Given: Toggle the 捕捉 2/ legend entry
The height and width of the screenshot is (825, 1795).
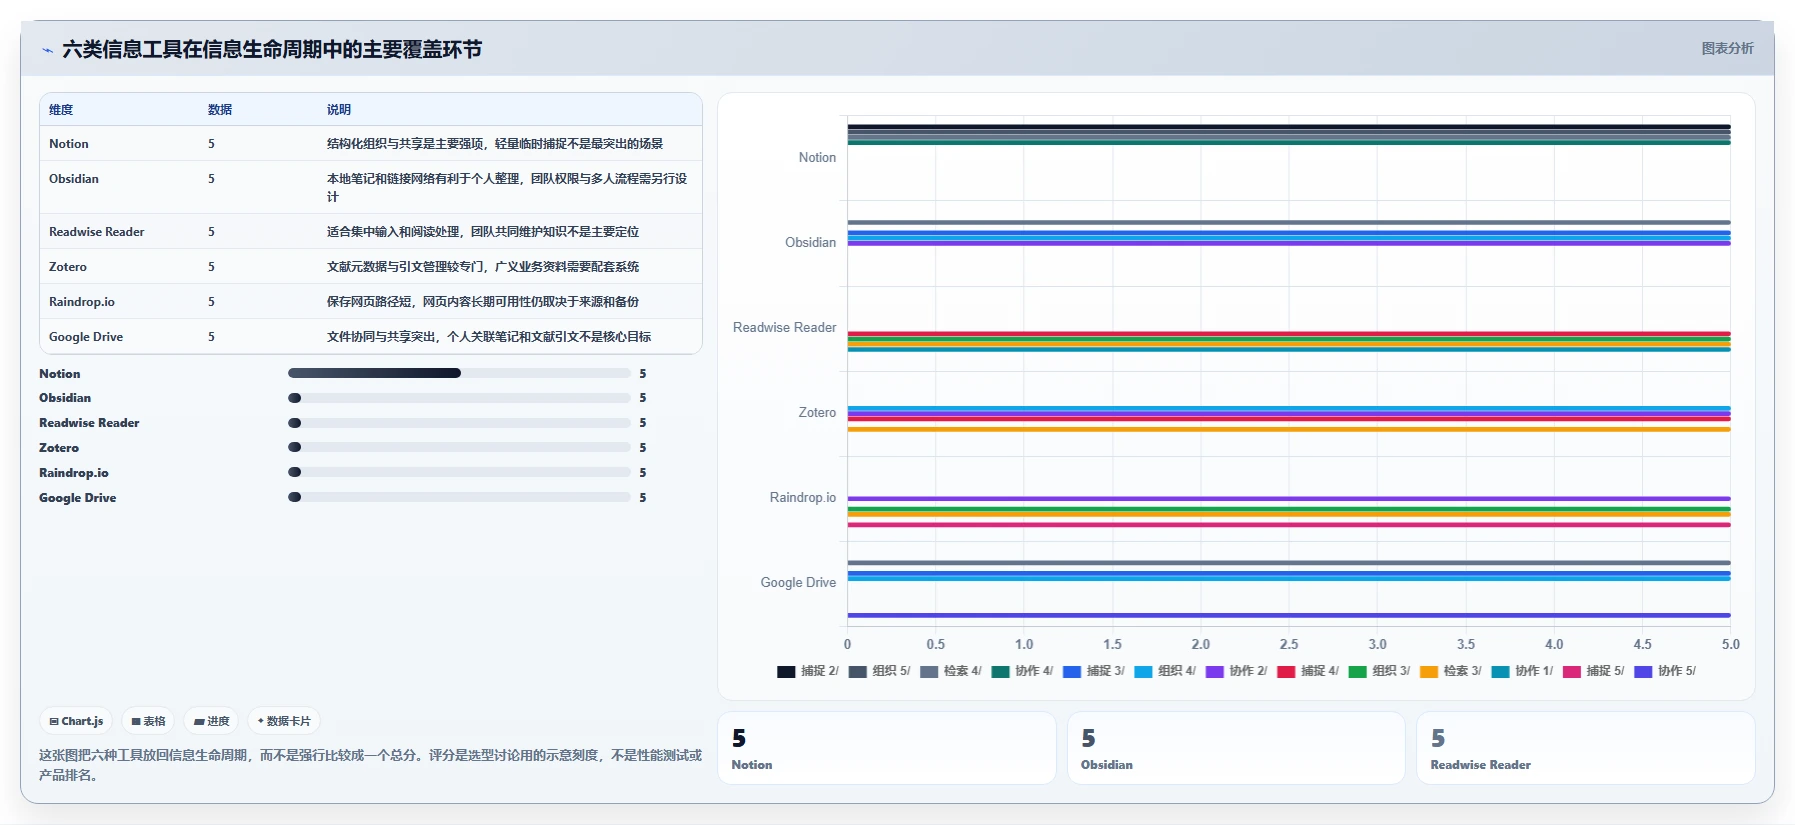Looking at the screenshot, I should tap(808, 671).
